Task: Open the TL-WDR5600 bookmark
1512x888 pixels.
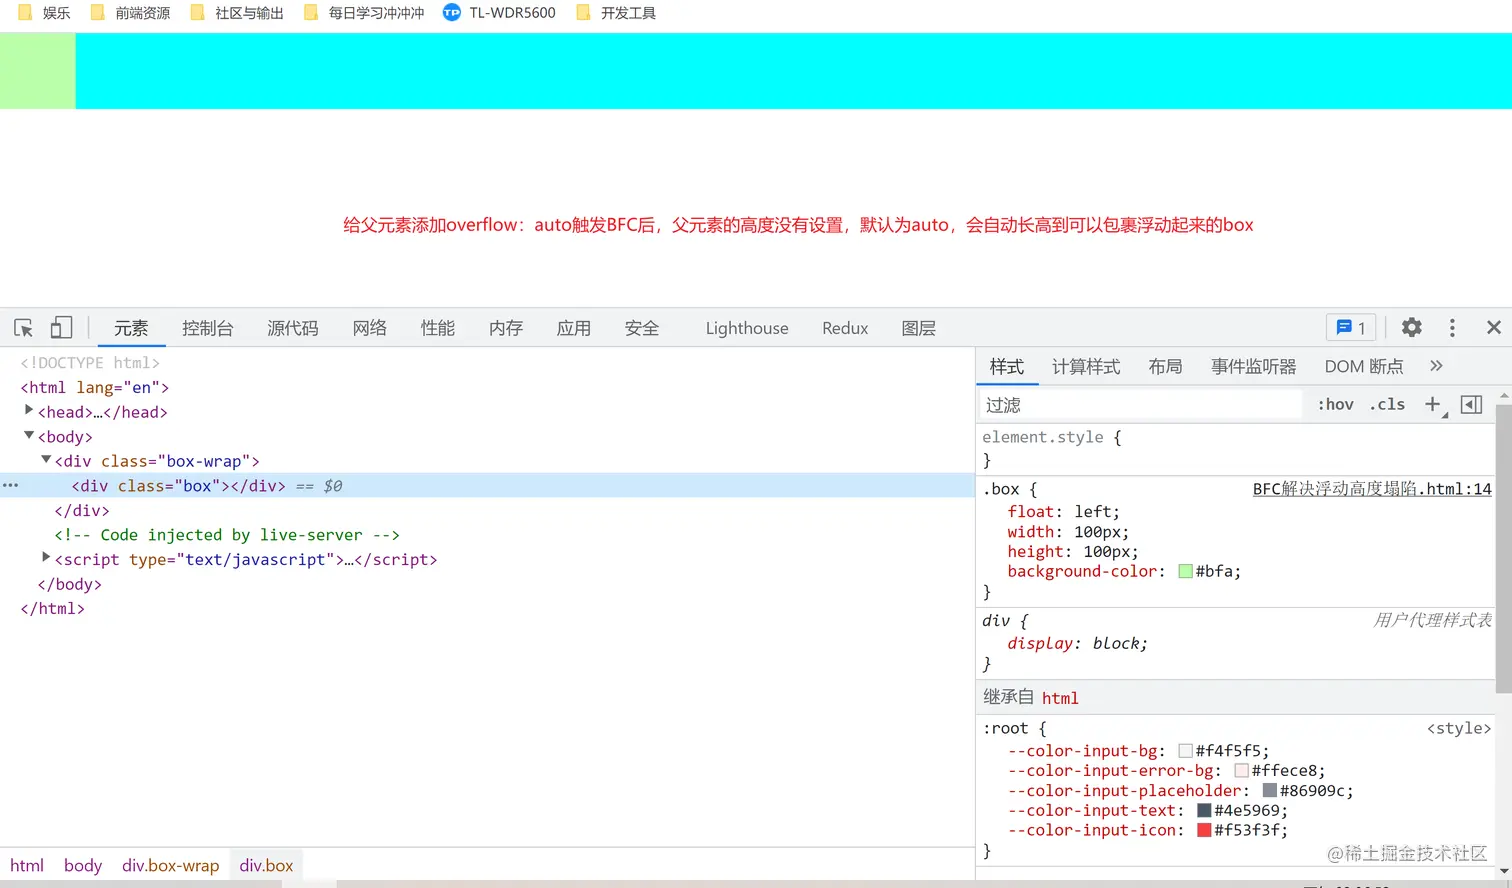Action: [500, 13]
